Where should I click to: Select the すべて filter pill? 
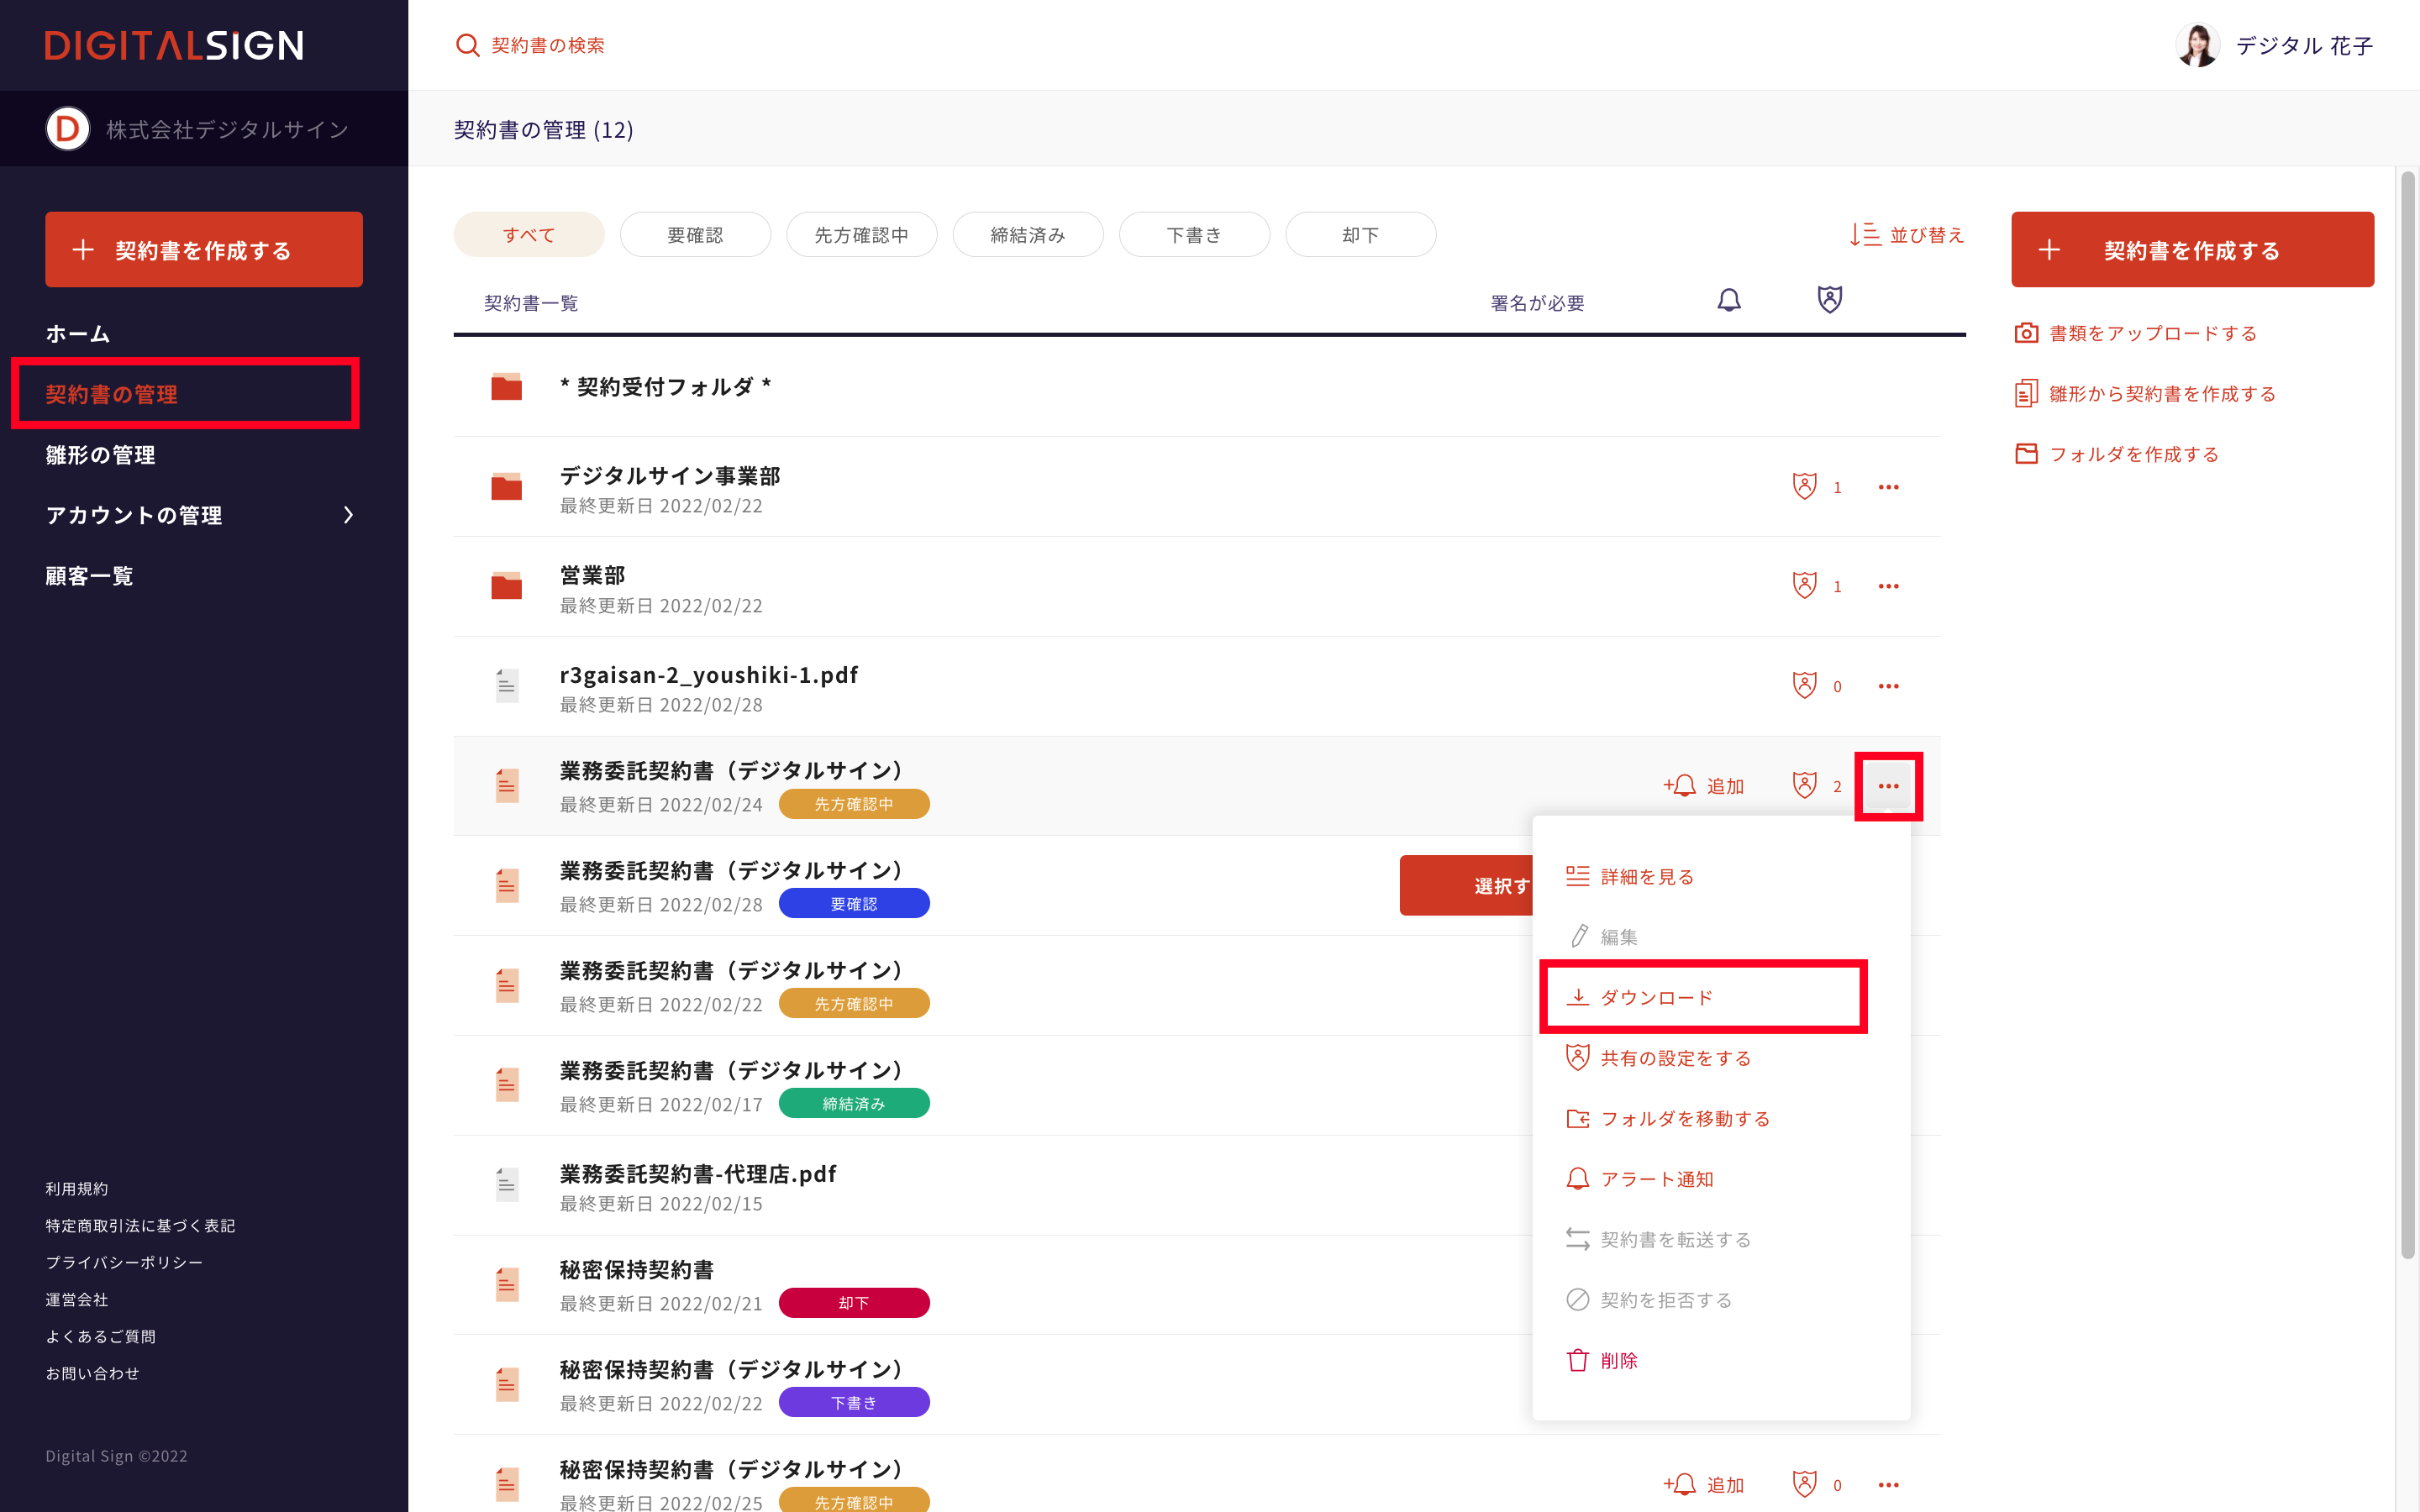528,235
